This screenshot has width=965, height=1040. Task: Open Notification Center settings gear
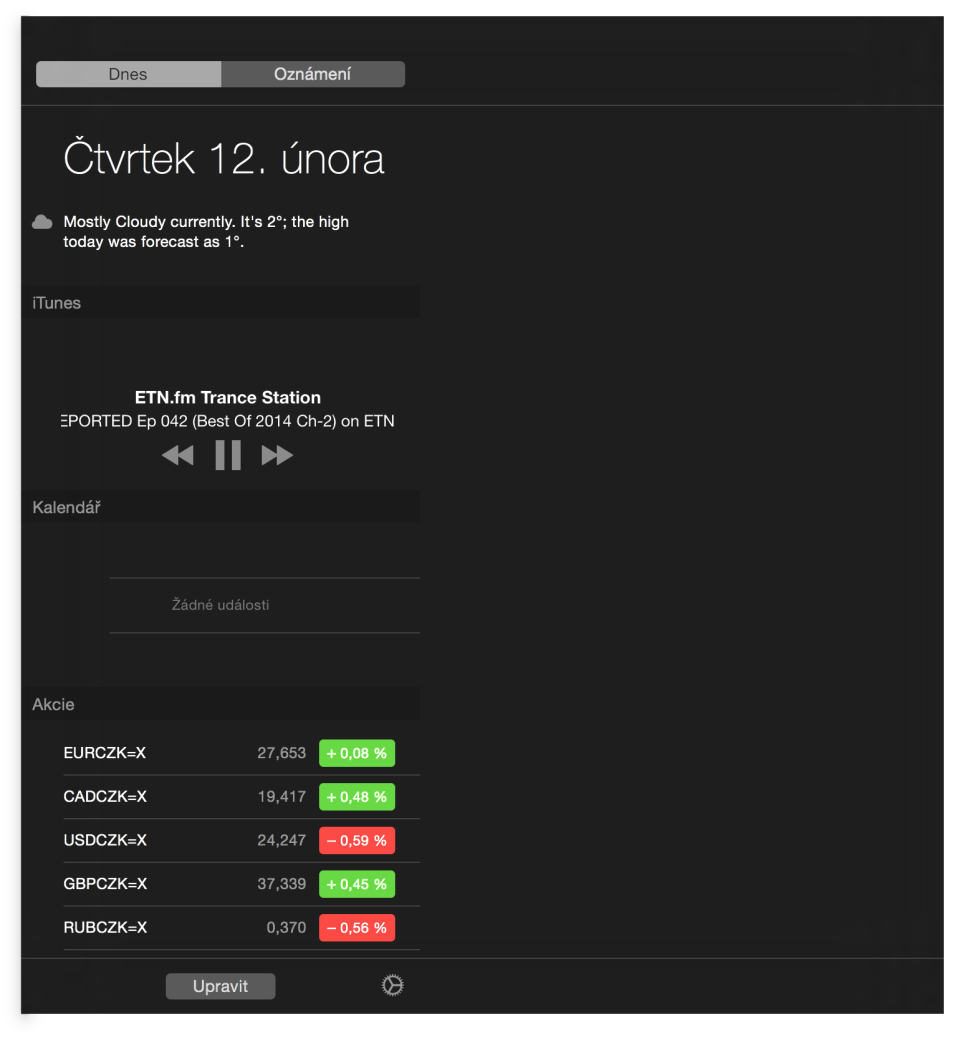click(392, 985)
